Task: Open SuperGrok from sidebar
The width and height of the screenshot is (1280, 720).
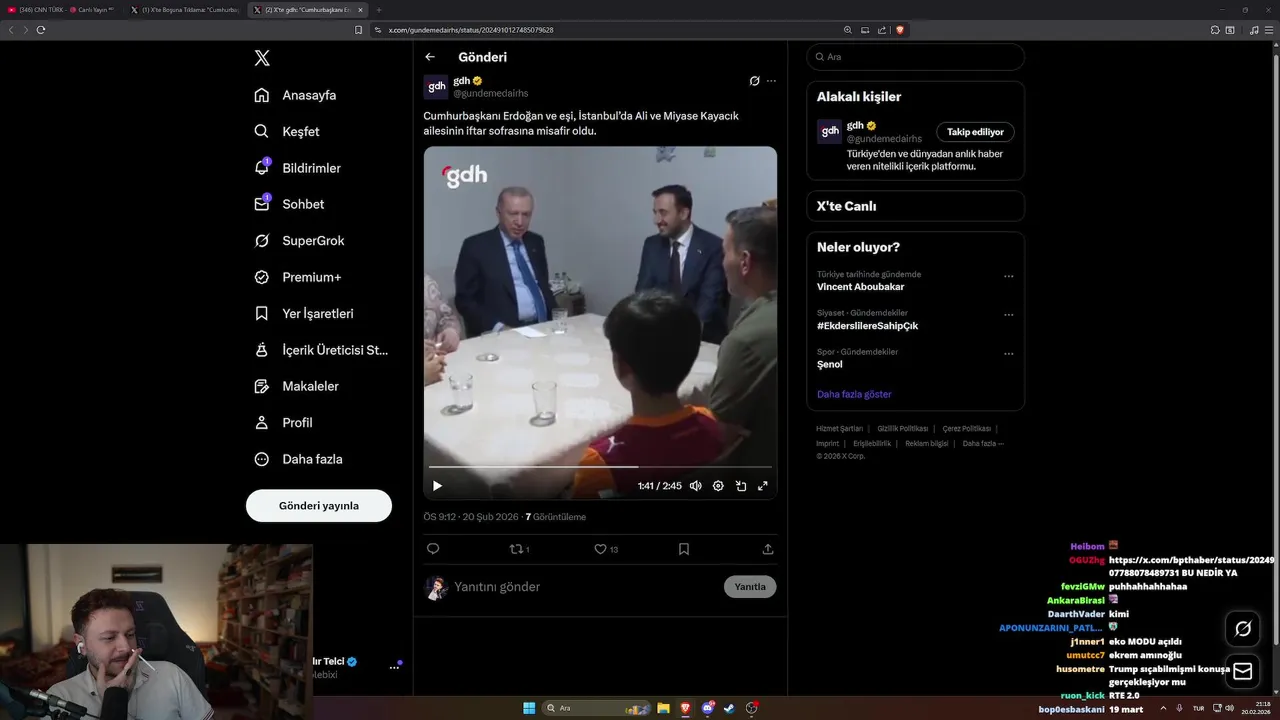Action: tap(300, 241)
